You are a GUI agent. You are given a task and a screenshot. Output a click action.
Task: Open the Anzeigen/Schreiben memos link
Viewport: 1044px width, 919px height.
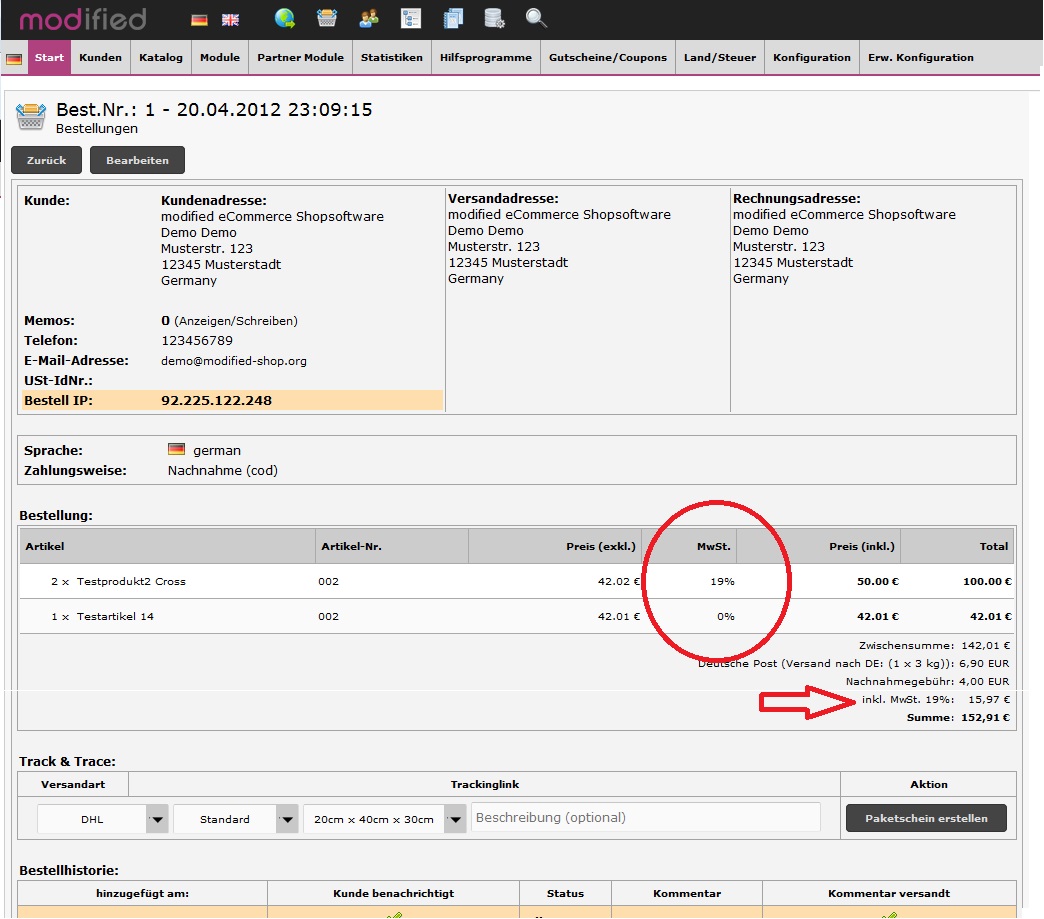tap(236, 322)
